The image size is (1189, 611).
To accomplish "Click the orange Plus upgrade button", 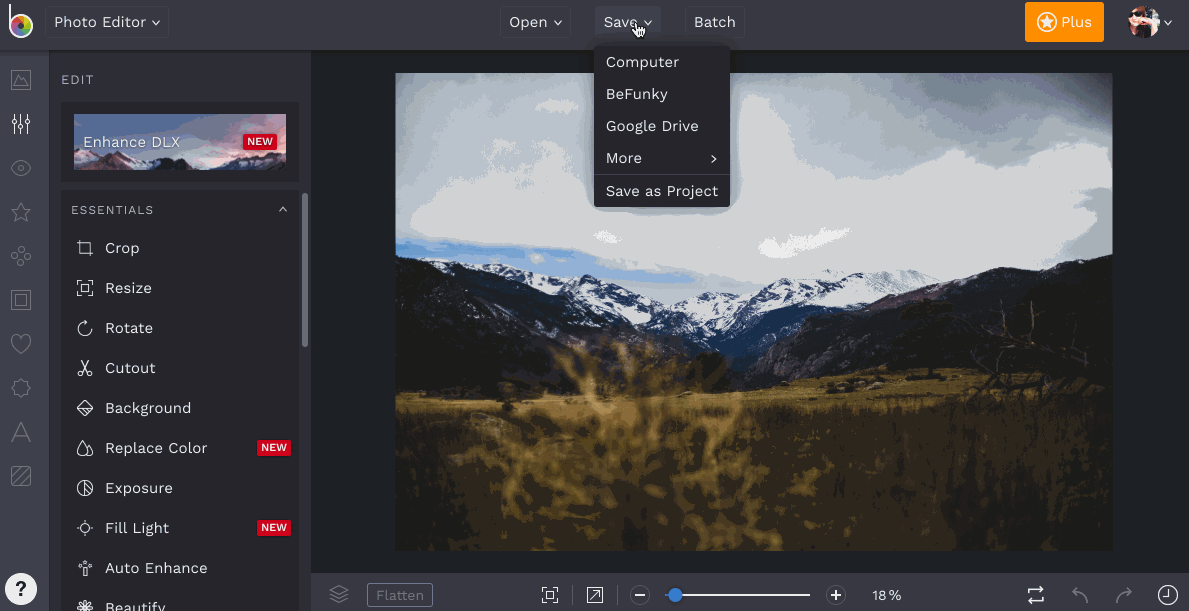I will [x=1065, y=22].
